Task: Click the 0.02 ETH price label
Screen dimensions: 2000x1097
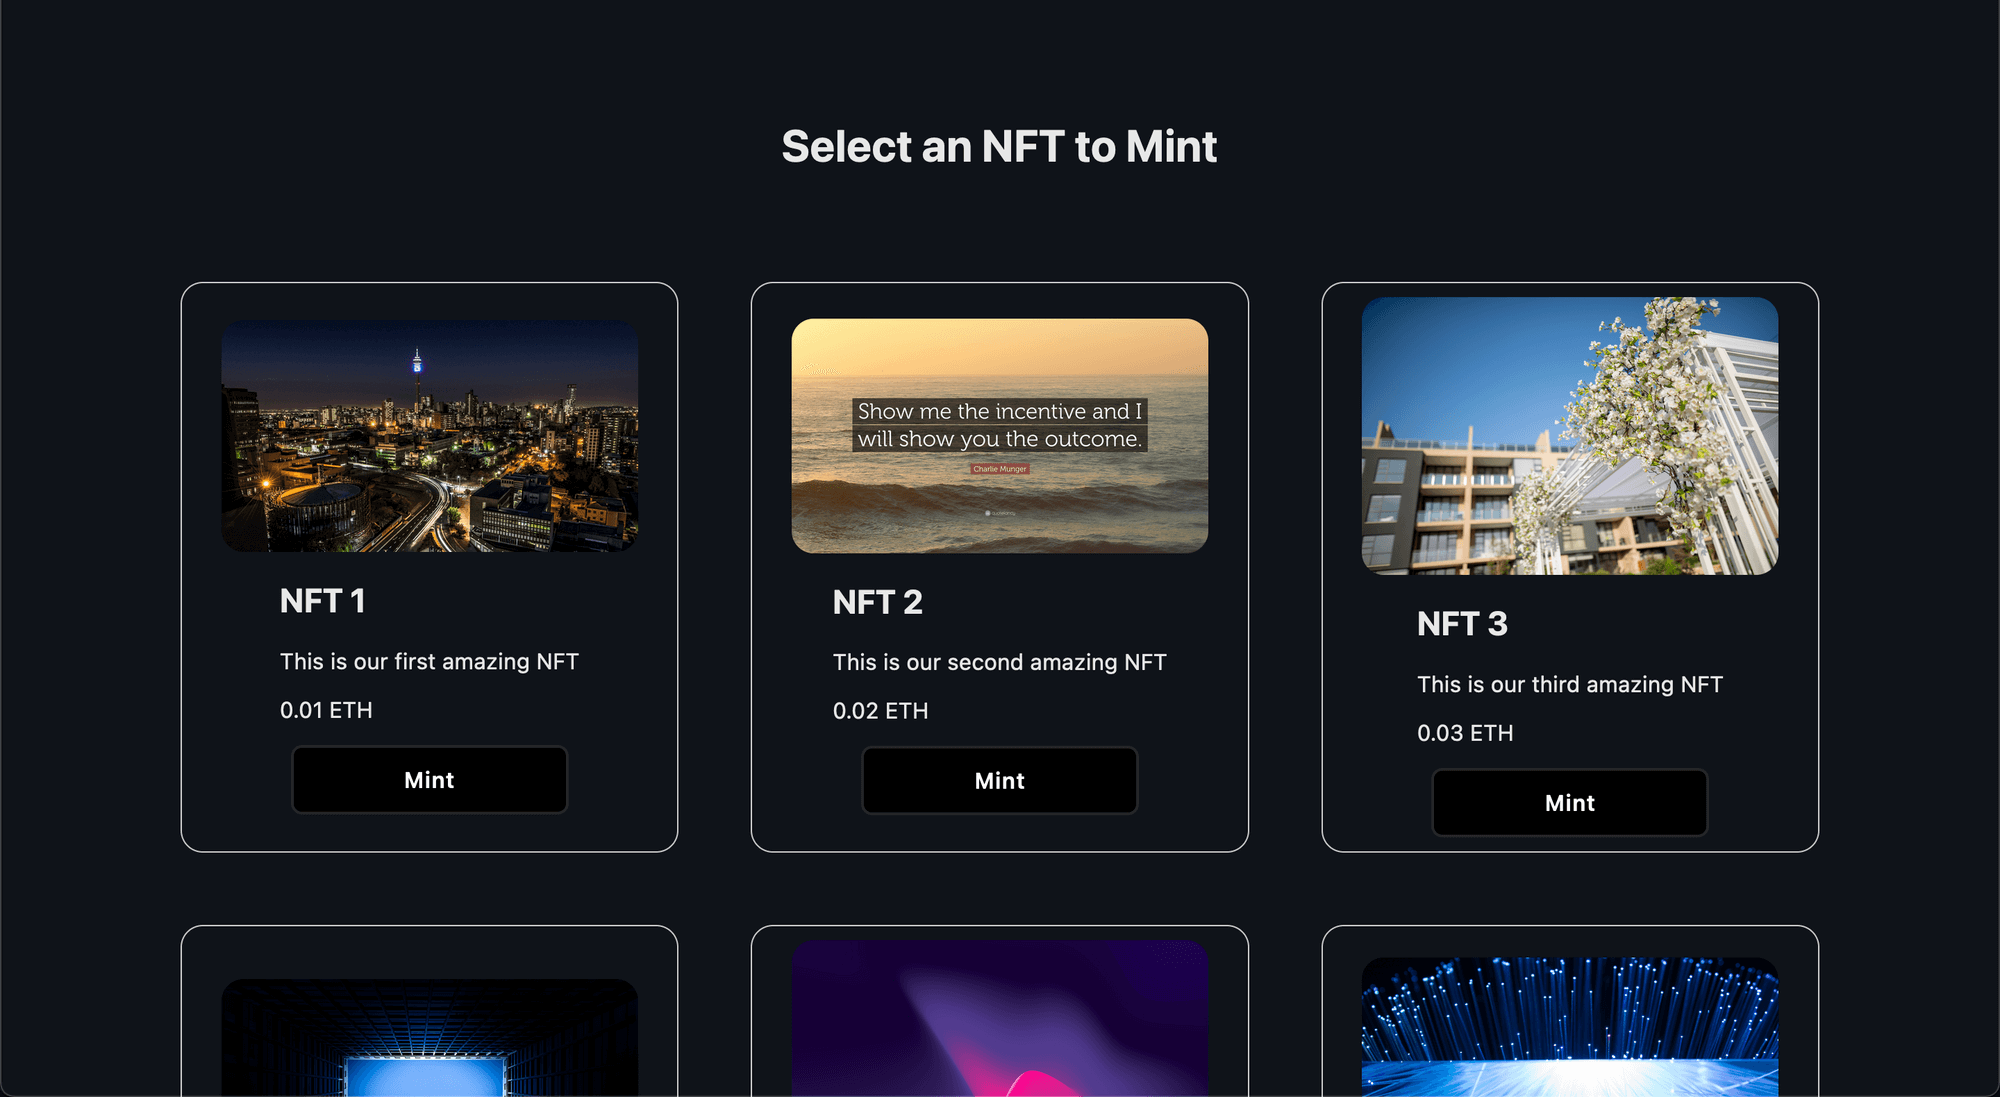Action: (880, 710)
